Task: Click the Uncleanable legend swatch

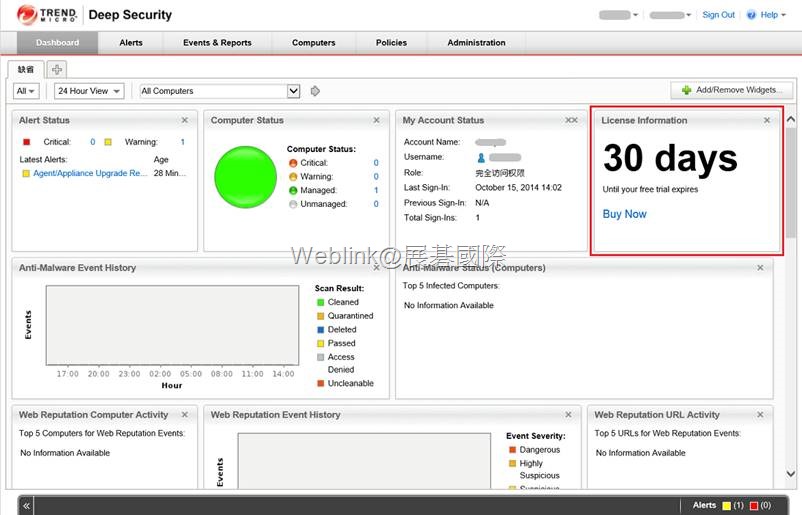Action: coord(321,383)
